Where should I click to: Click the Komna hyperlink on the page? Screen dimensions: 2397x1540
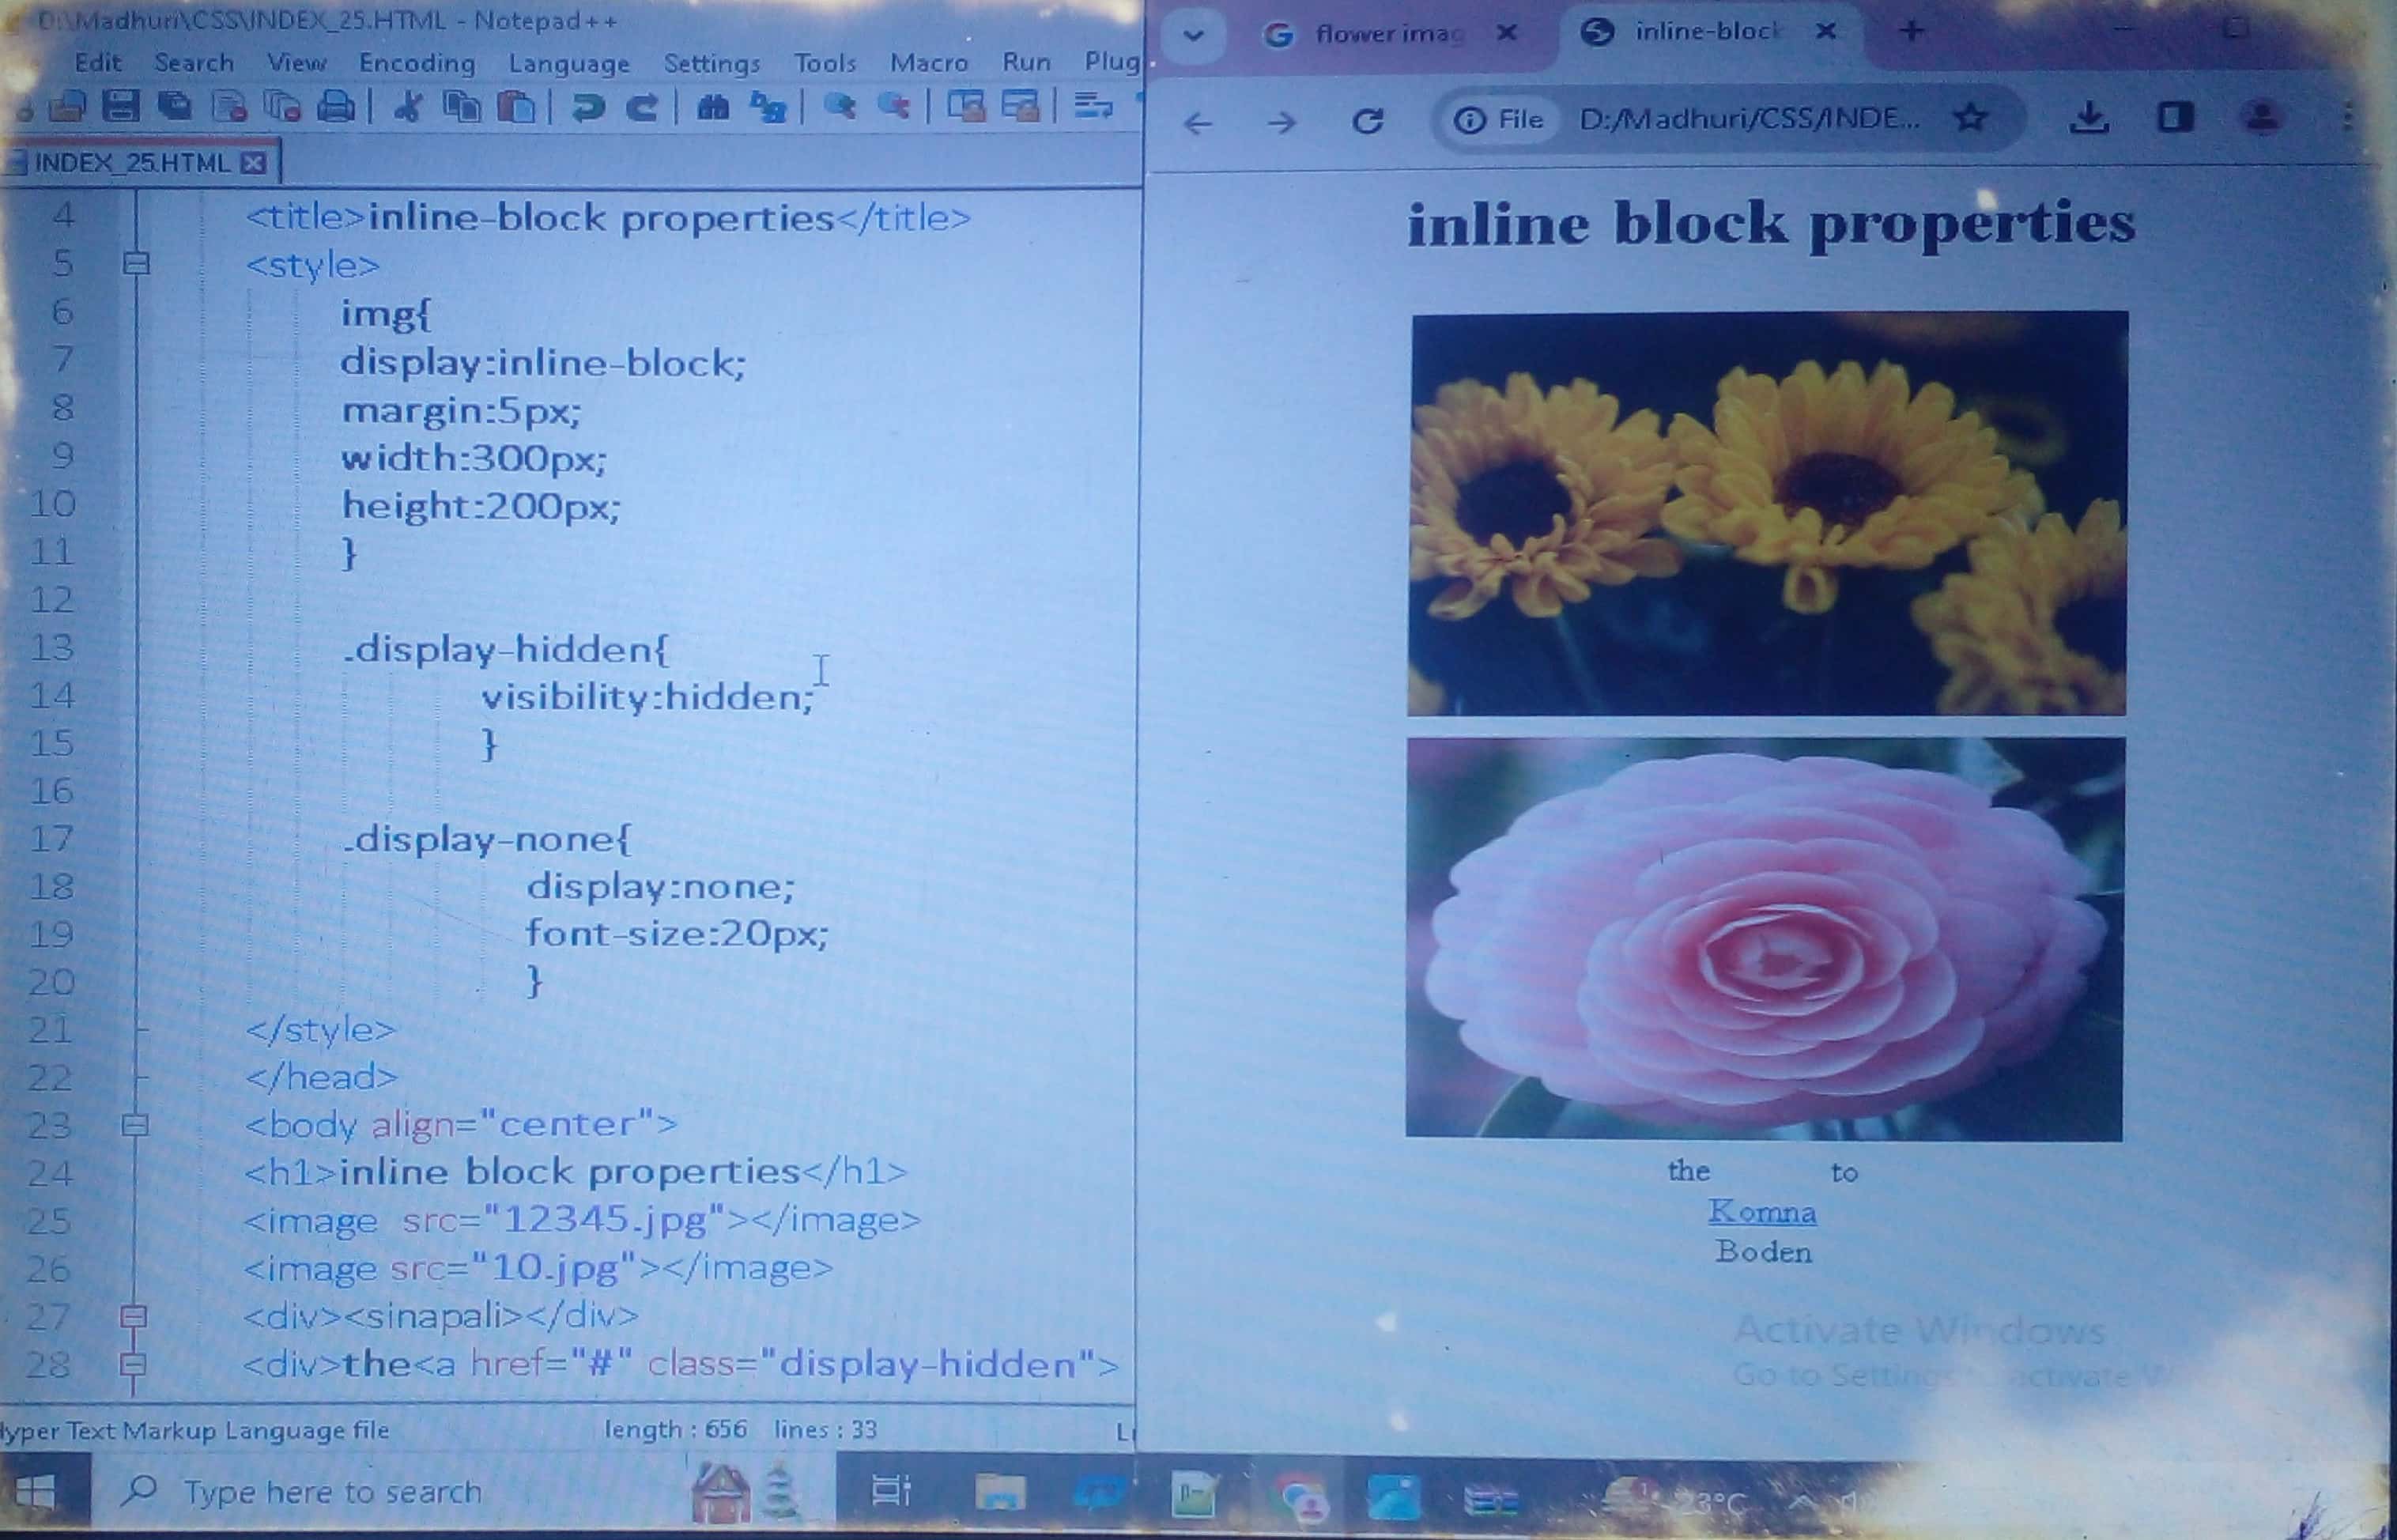point(1762,1211)
